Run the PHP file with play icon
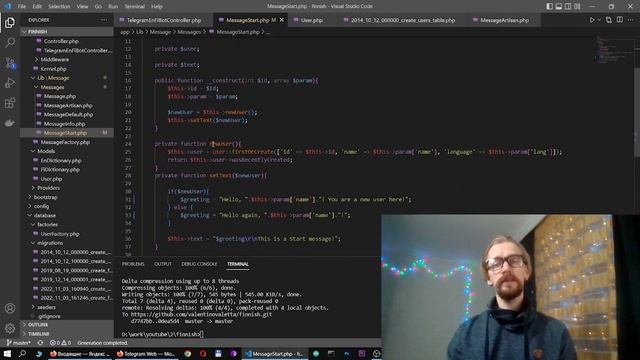 pos(592,20)
